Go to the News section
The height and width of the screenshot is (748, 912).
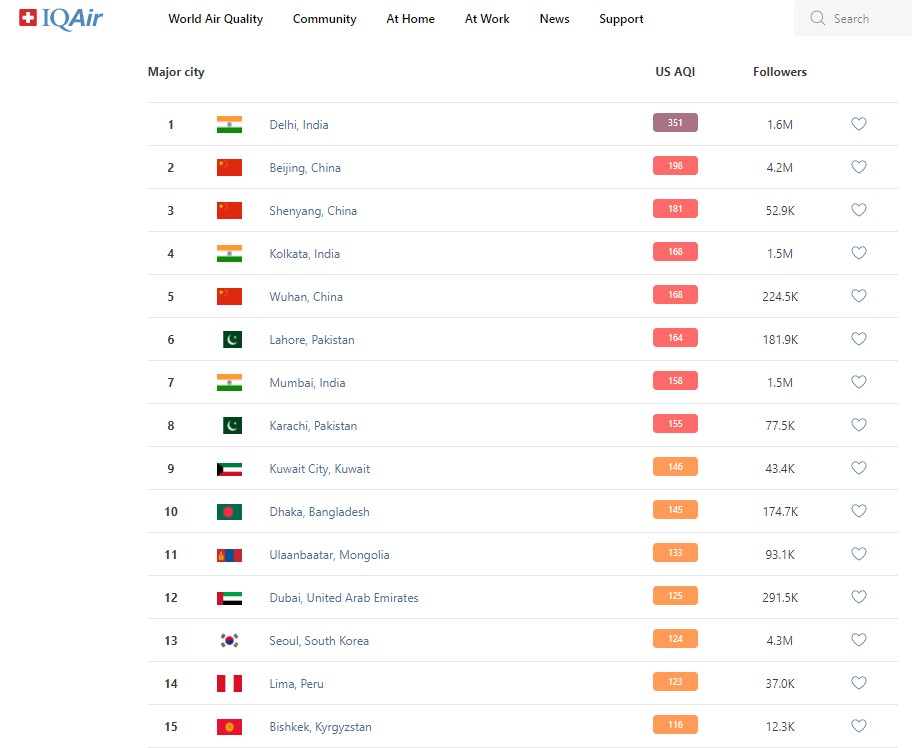554,19
